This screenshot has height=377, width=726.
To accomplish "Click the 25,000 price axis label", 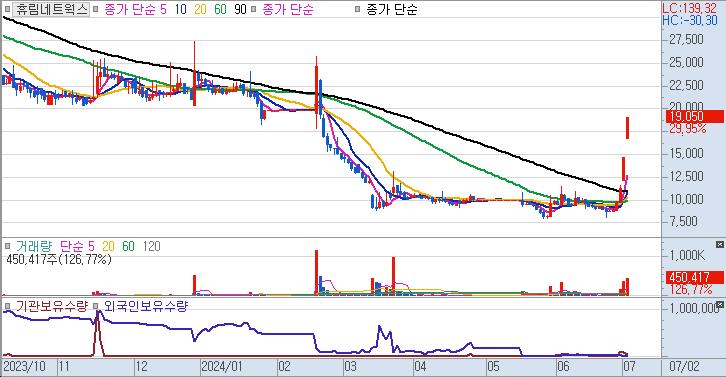I will click(x=686, y=62).
